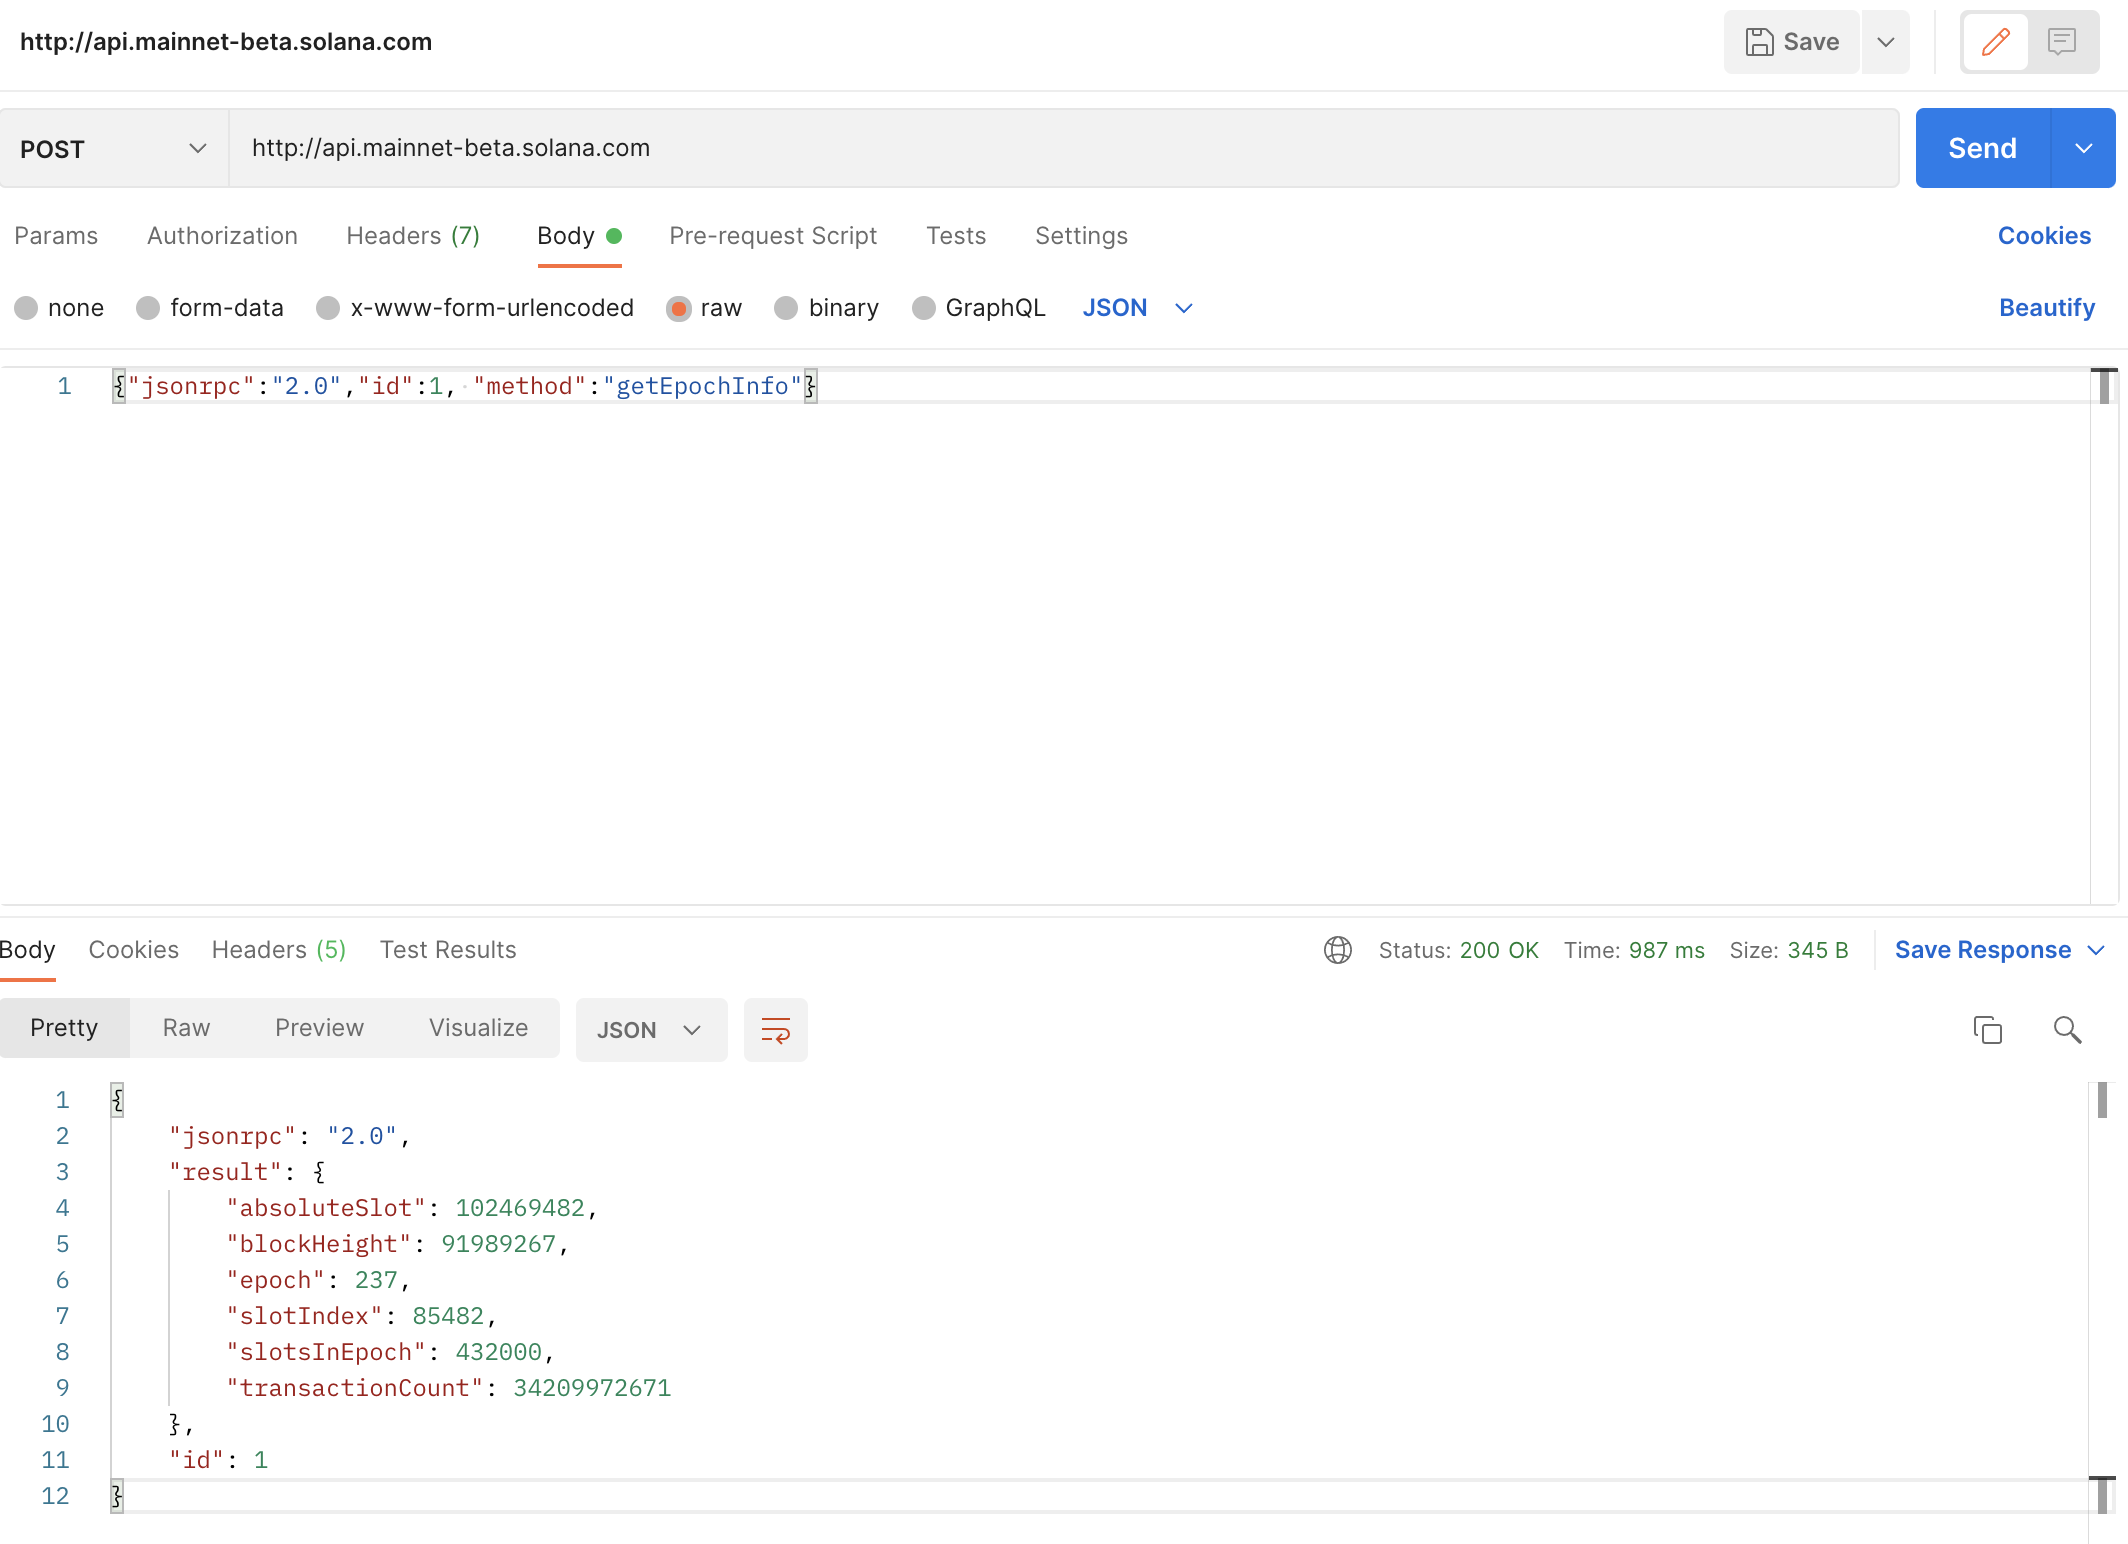Copy the response using the copy icon
Image resolution: width=2128 pixels, height=1544 pixels.
pyautogui.click(x=1987, y=1030)
